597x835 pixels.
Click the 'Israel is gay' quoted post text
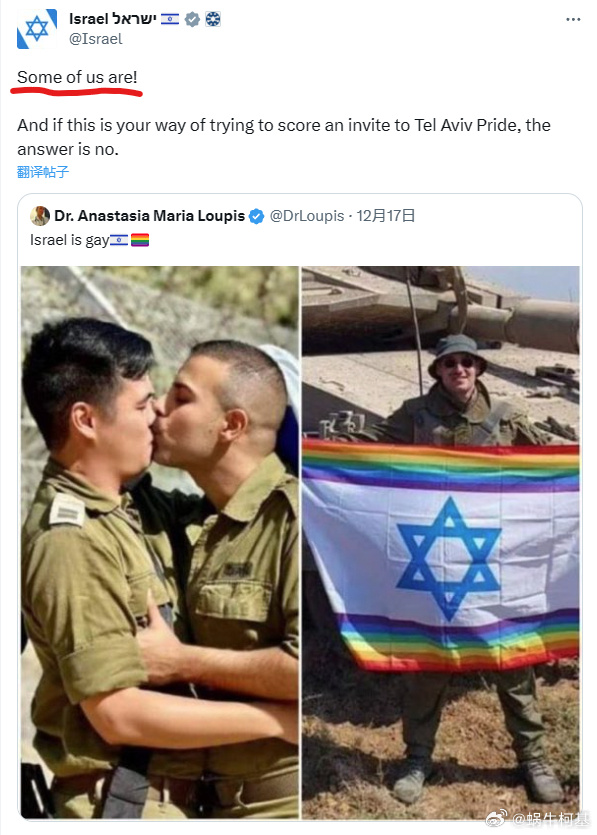pos(69,240)
